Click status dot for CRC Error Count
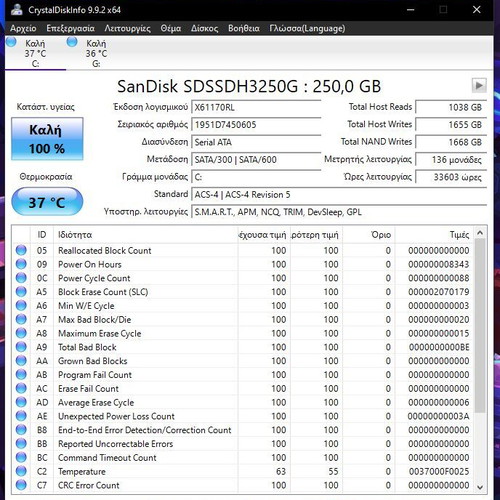The image size is (500, 500). pos(21,485)
